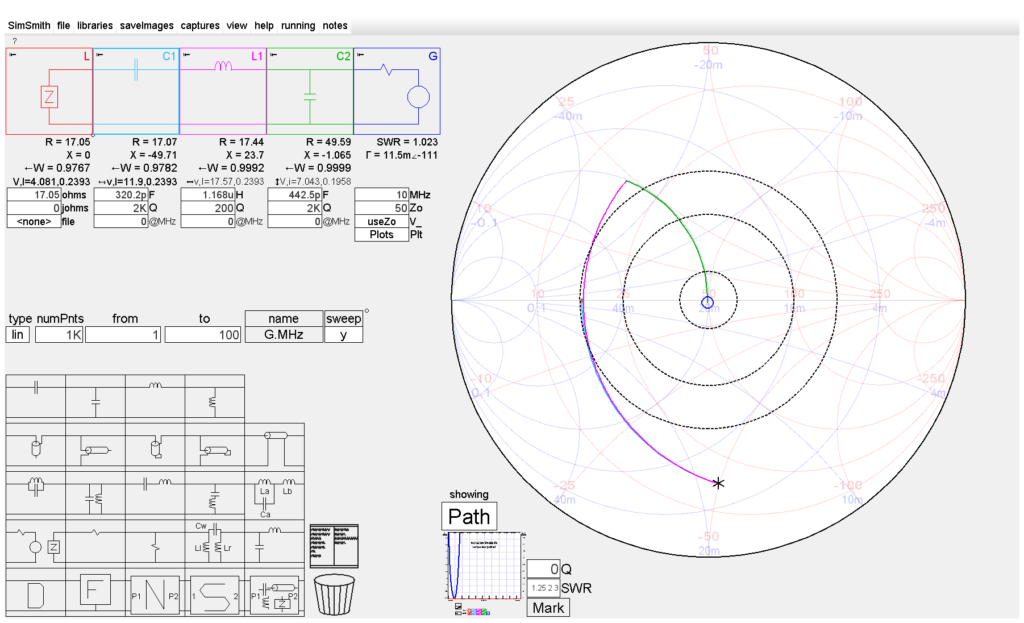Choose the shunt series-LC palette element

tap(214, 495)
